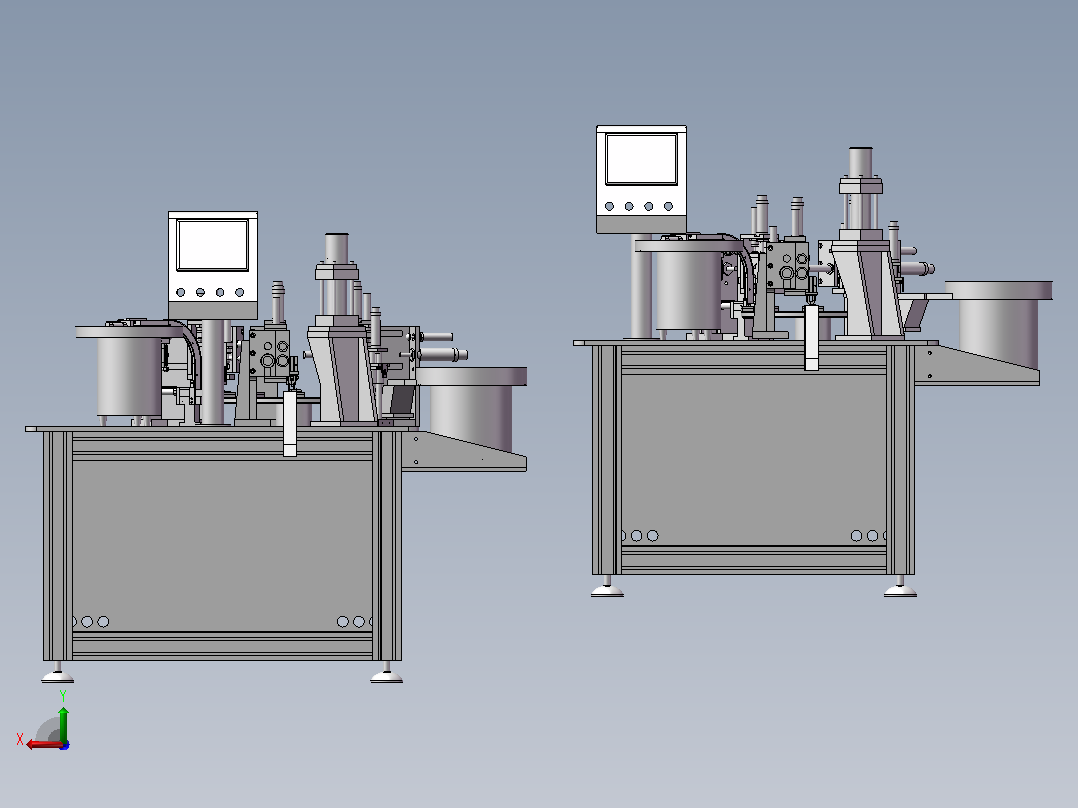Select the top press cylinder of the right machine

pos(861,164)
